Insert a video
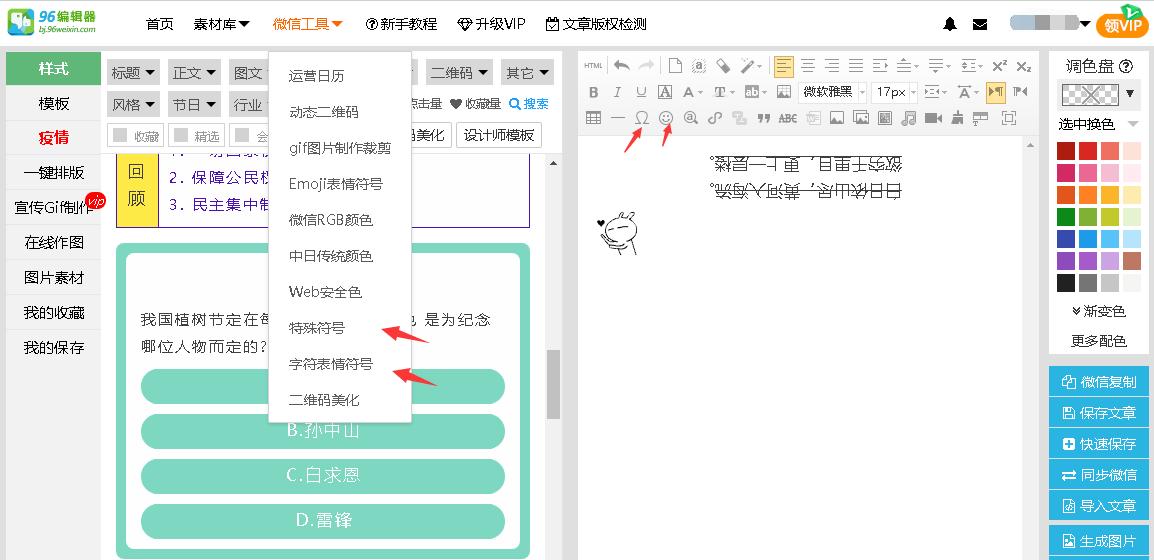The image size is (1154, 560). 934,118
